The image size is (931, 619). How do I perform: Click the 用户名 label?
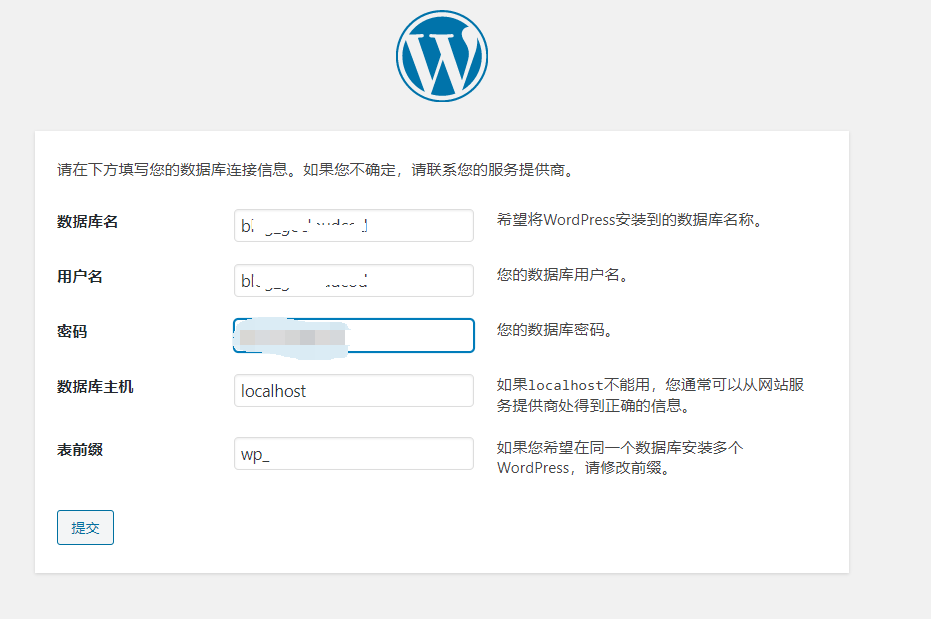pyautogui.click(x=80, y=277)
